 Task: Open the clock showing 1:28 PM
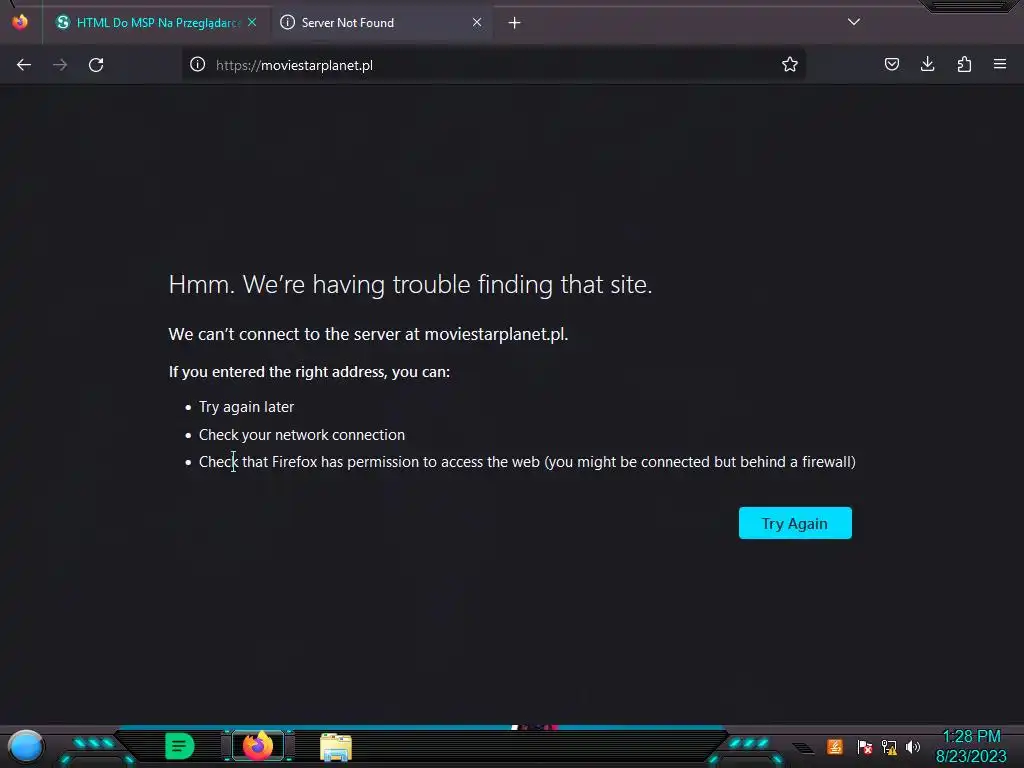(x=971, y=746)
